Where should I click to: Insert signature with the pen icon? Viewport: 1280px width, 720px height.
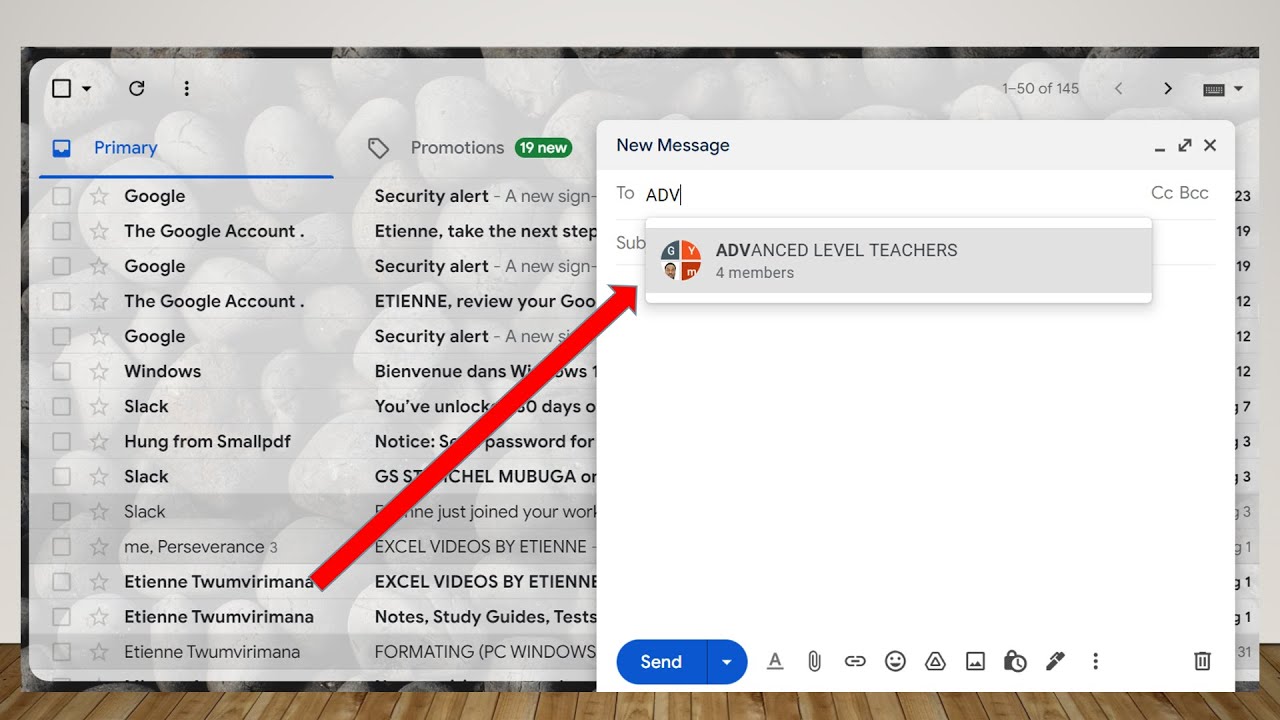1055,661
